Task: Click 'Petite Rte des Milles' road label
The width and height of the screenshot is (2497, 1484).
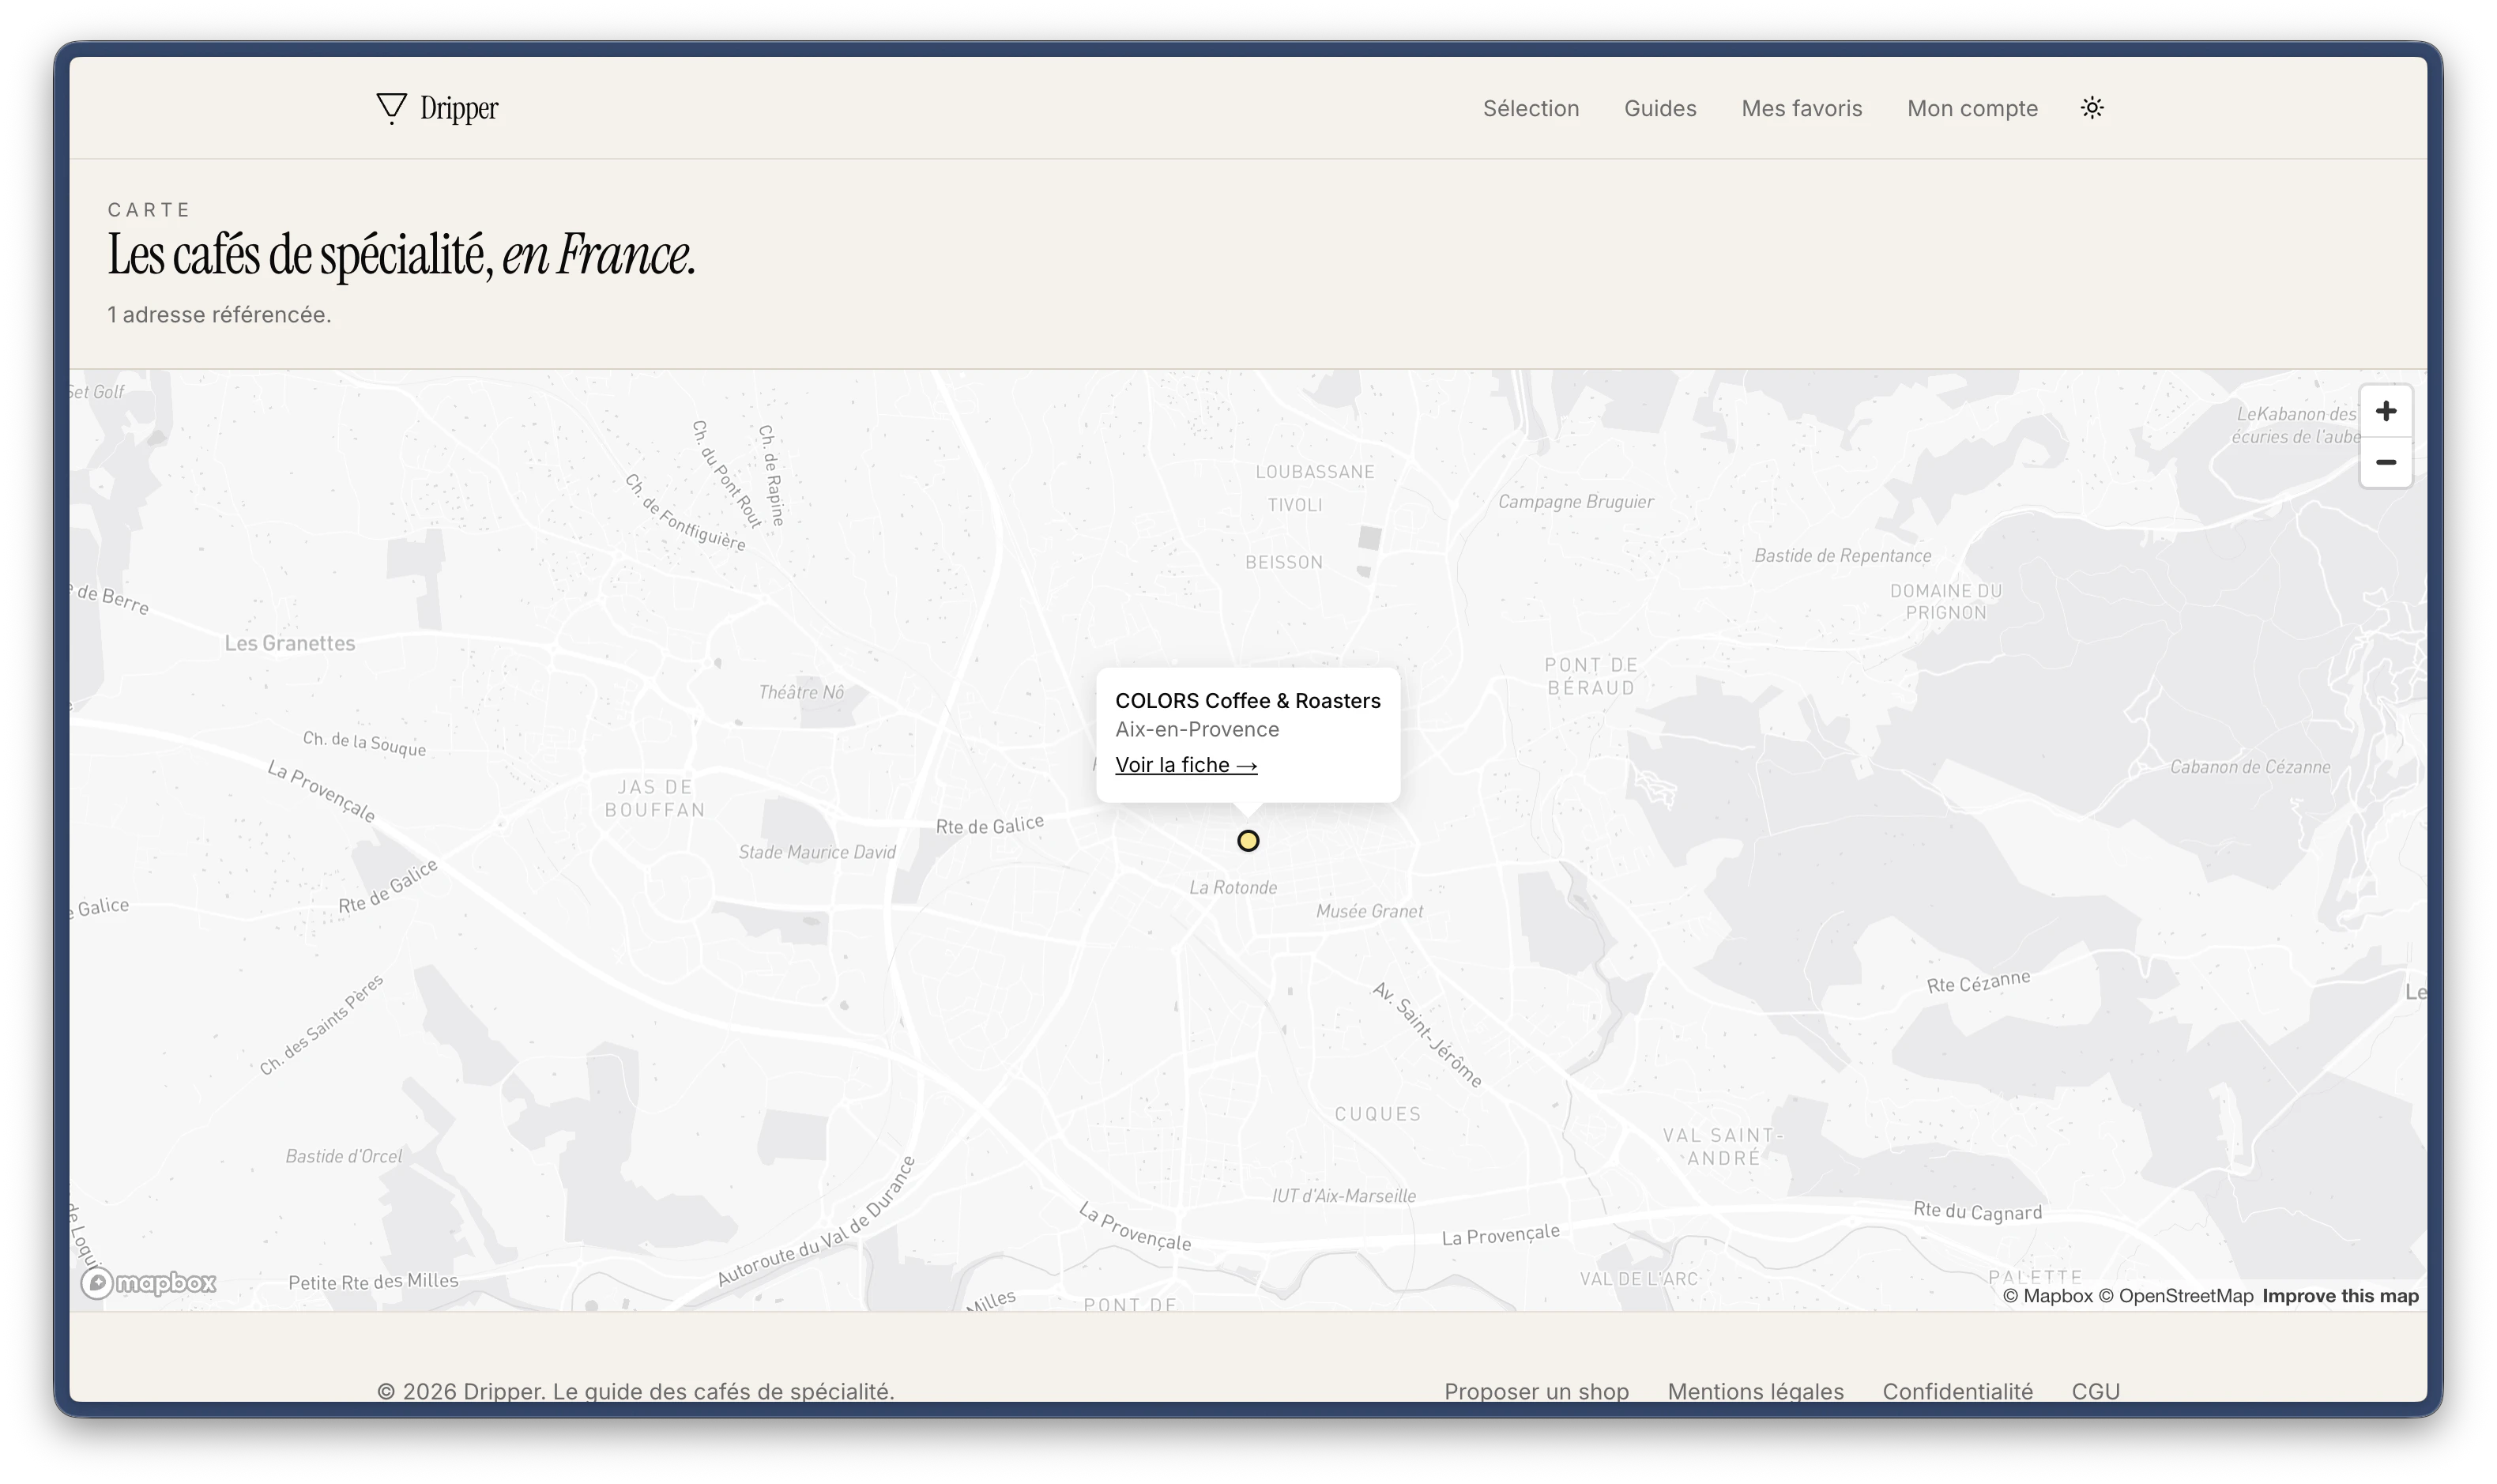Action: (x=373, y=1282)
